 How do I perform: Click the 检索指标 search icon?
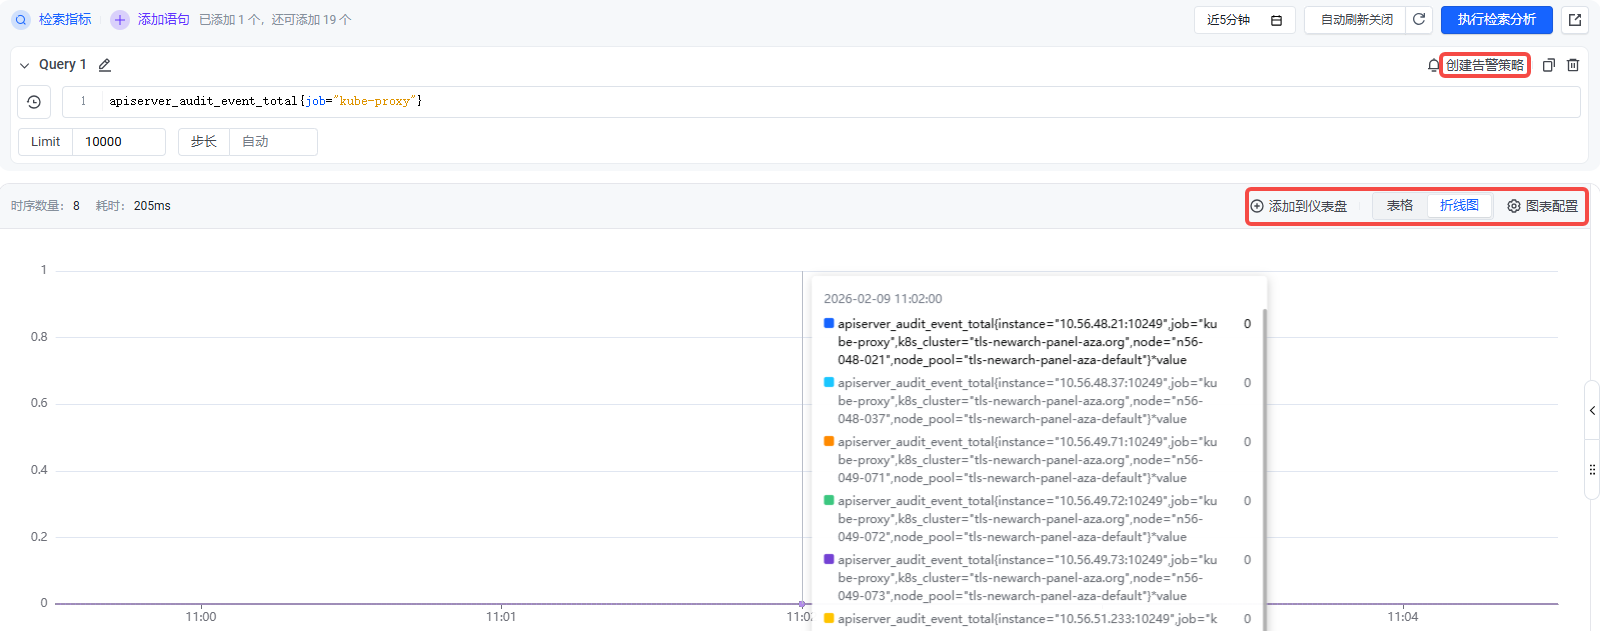click(21, 20)
